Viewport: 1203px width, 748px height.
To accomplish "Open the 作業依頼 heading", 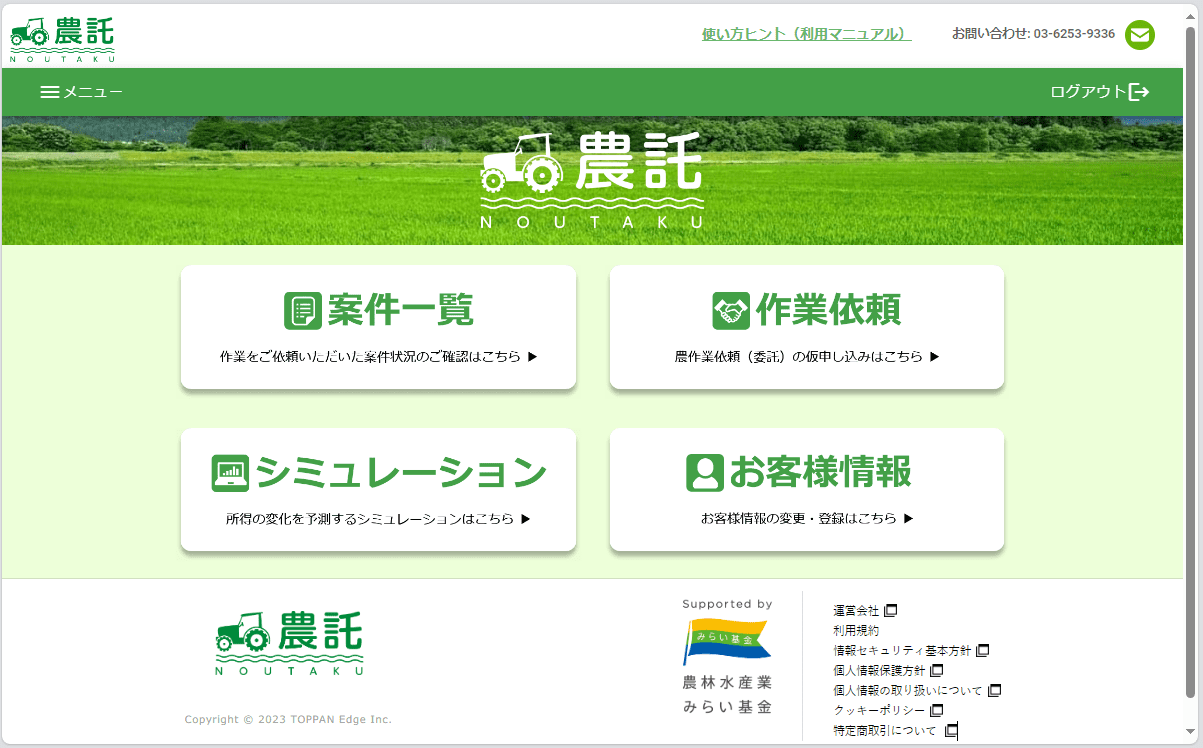I will click(x=828, y=311).
